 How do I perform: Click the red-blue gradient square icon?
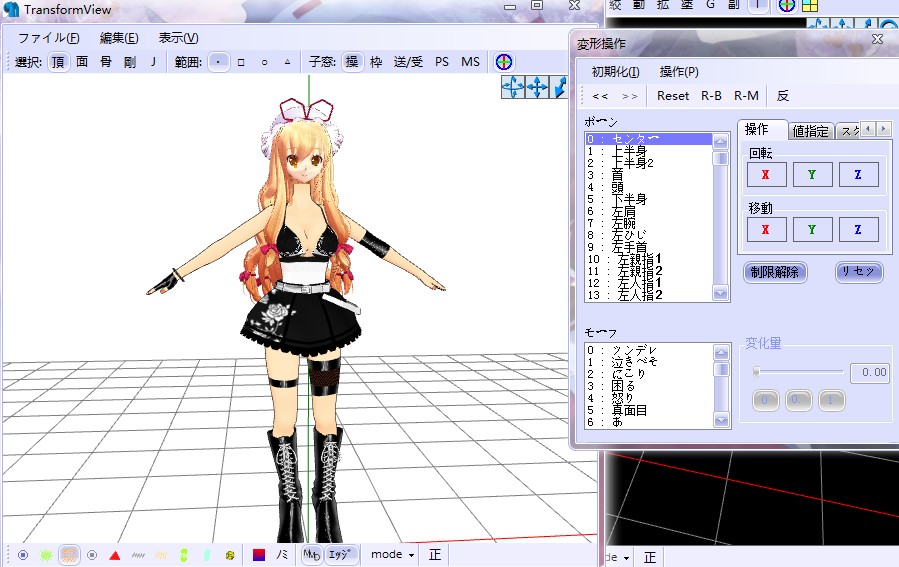[259, 555]
